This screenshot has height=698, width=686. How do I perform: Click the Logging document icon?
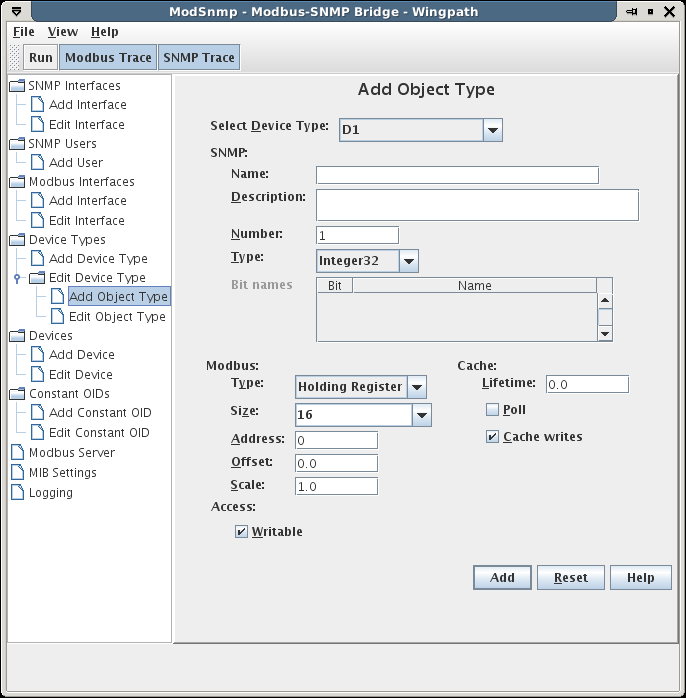(17, 492)
